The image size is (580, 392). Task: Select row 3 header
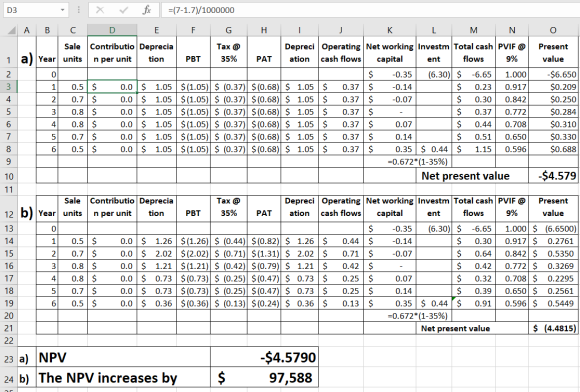pyautogui.click(x=9, y=87)
